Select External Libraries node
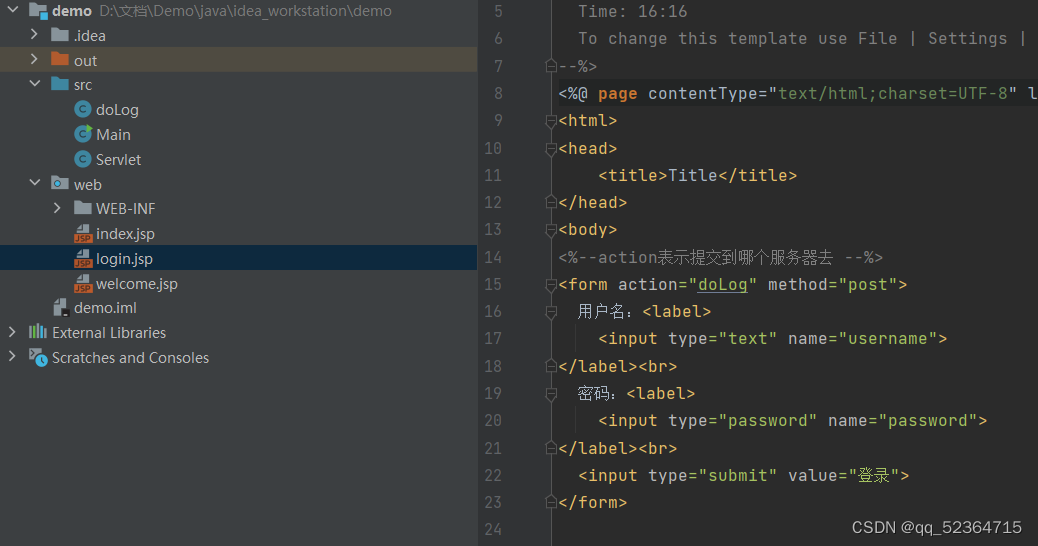Screen dimensions: 1038x546 (109, 333)
